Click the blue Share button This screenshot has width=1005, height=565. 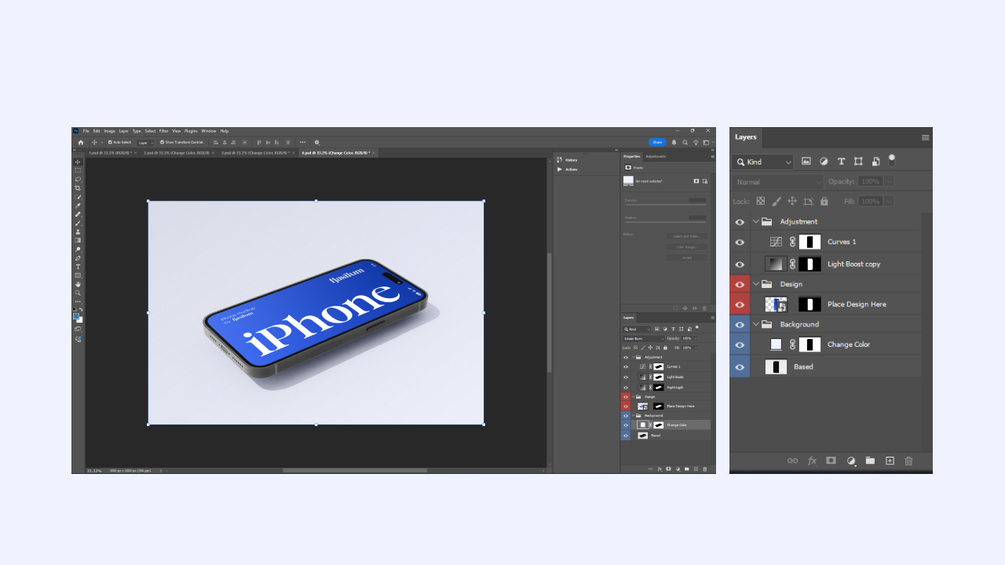point(658,142)
